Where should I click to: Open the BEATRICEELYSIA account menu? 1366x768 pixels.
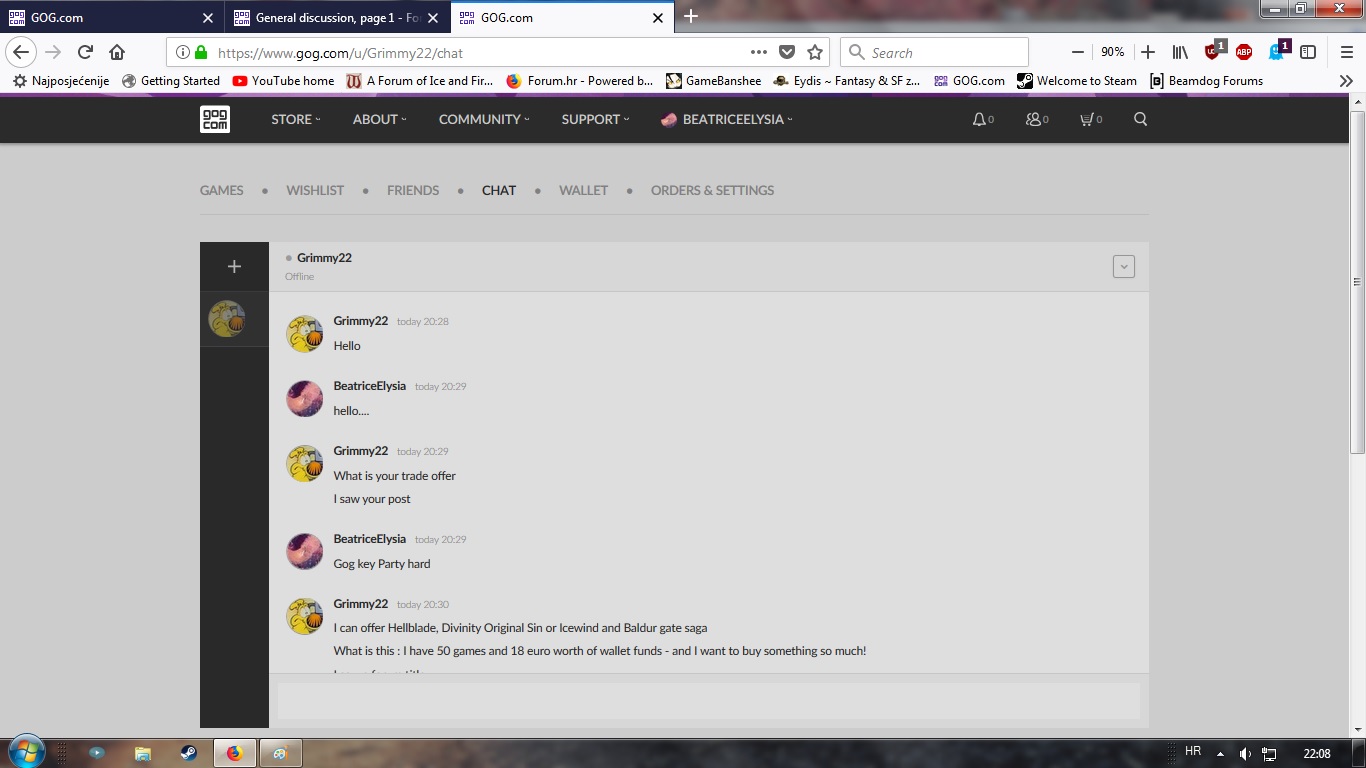[x=727, y=119]
